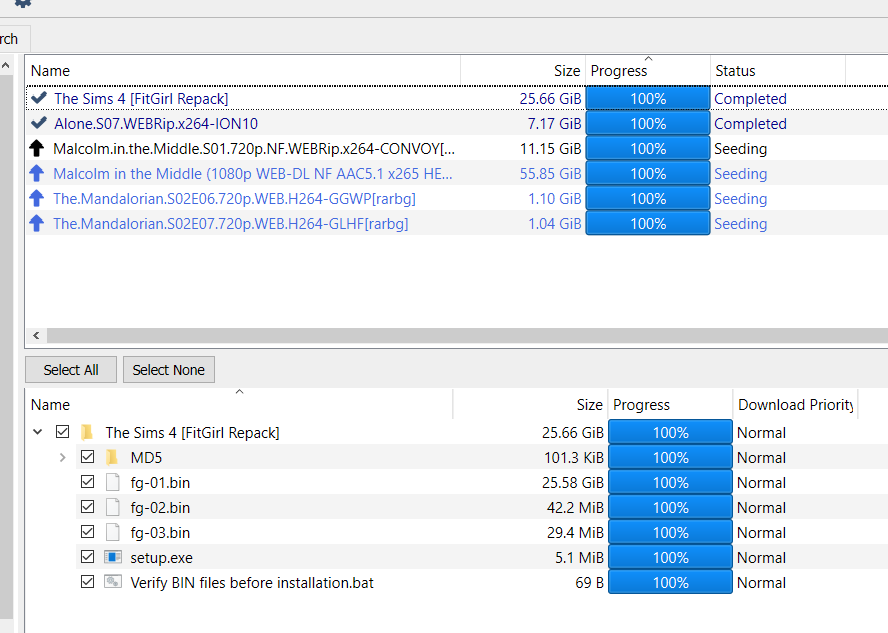The width and height of the screenshot is (888, 633).
Task: Uncheck the fg-02.bin checkbox
Action: coord(87,507)
